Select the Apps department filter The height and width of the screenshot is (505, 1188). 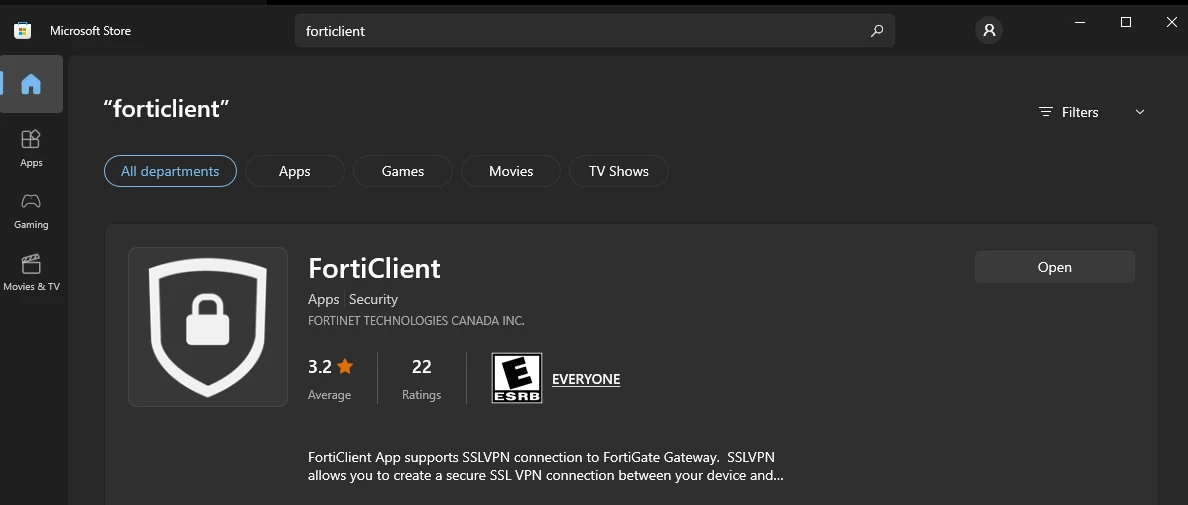click(295, 171)
